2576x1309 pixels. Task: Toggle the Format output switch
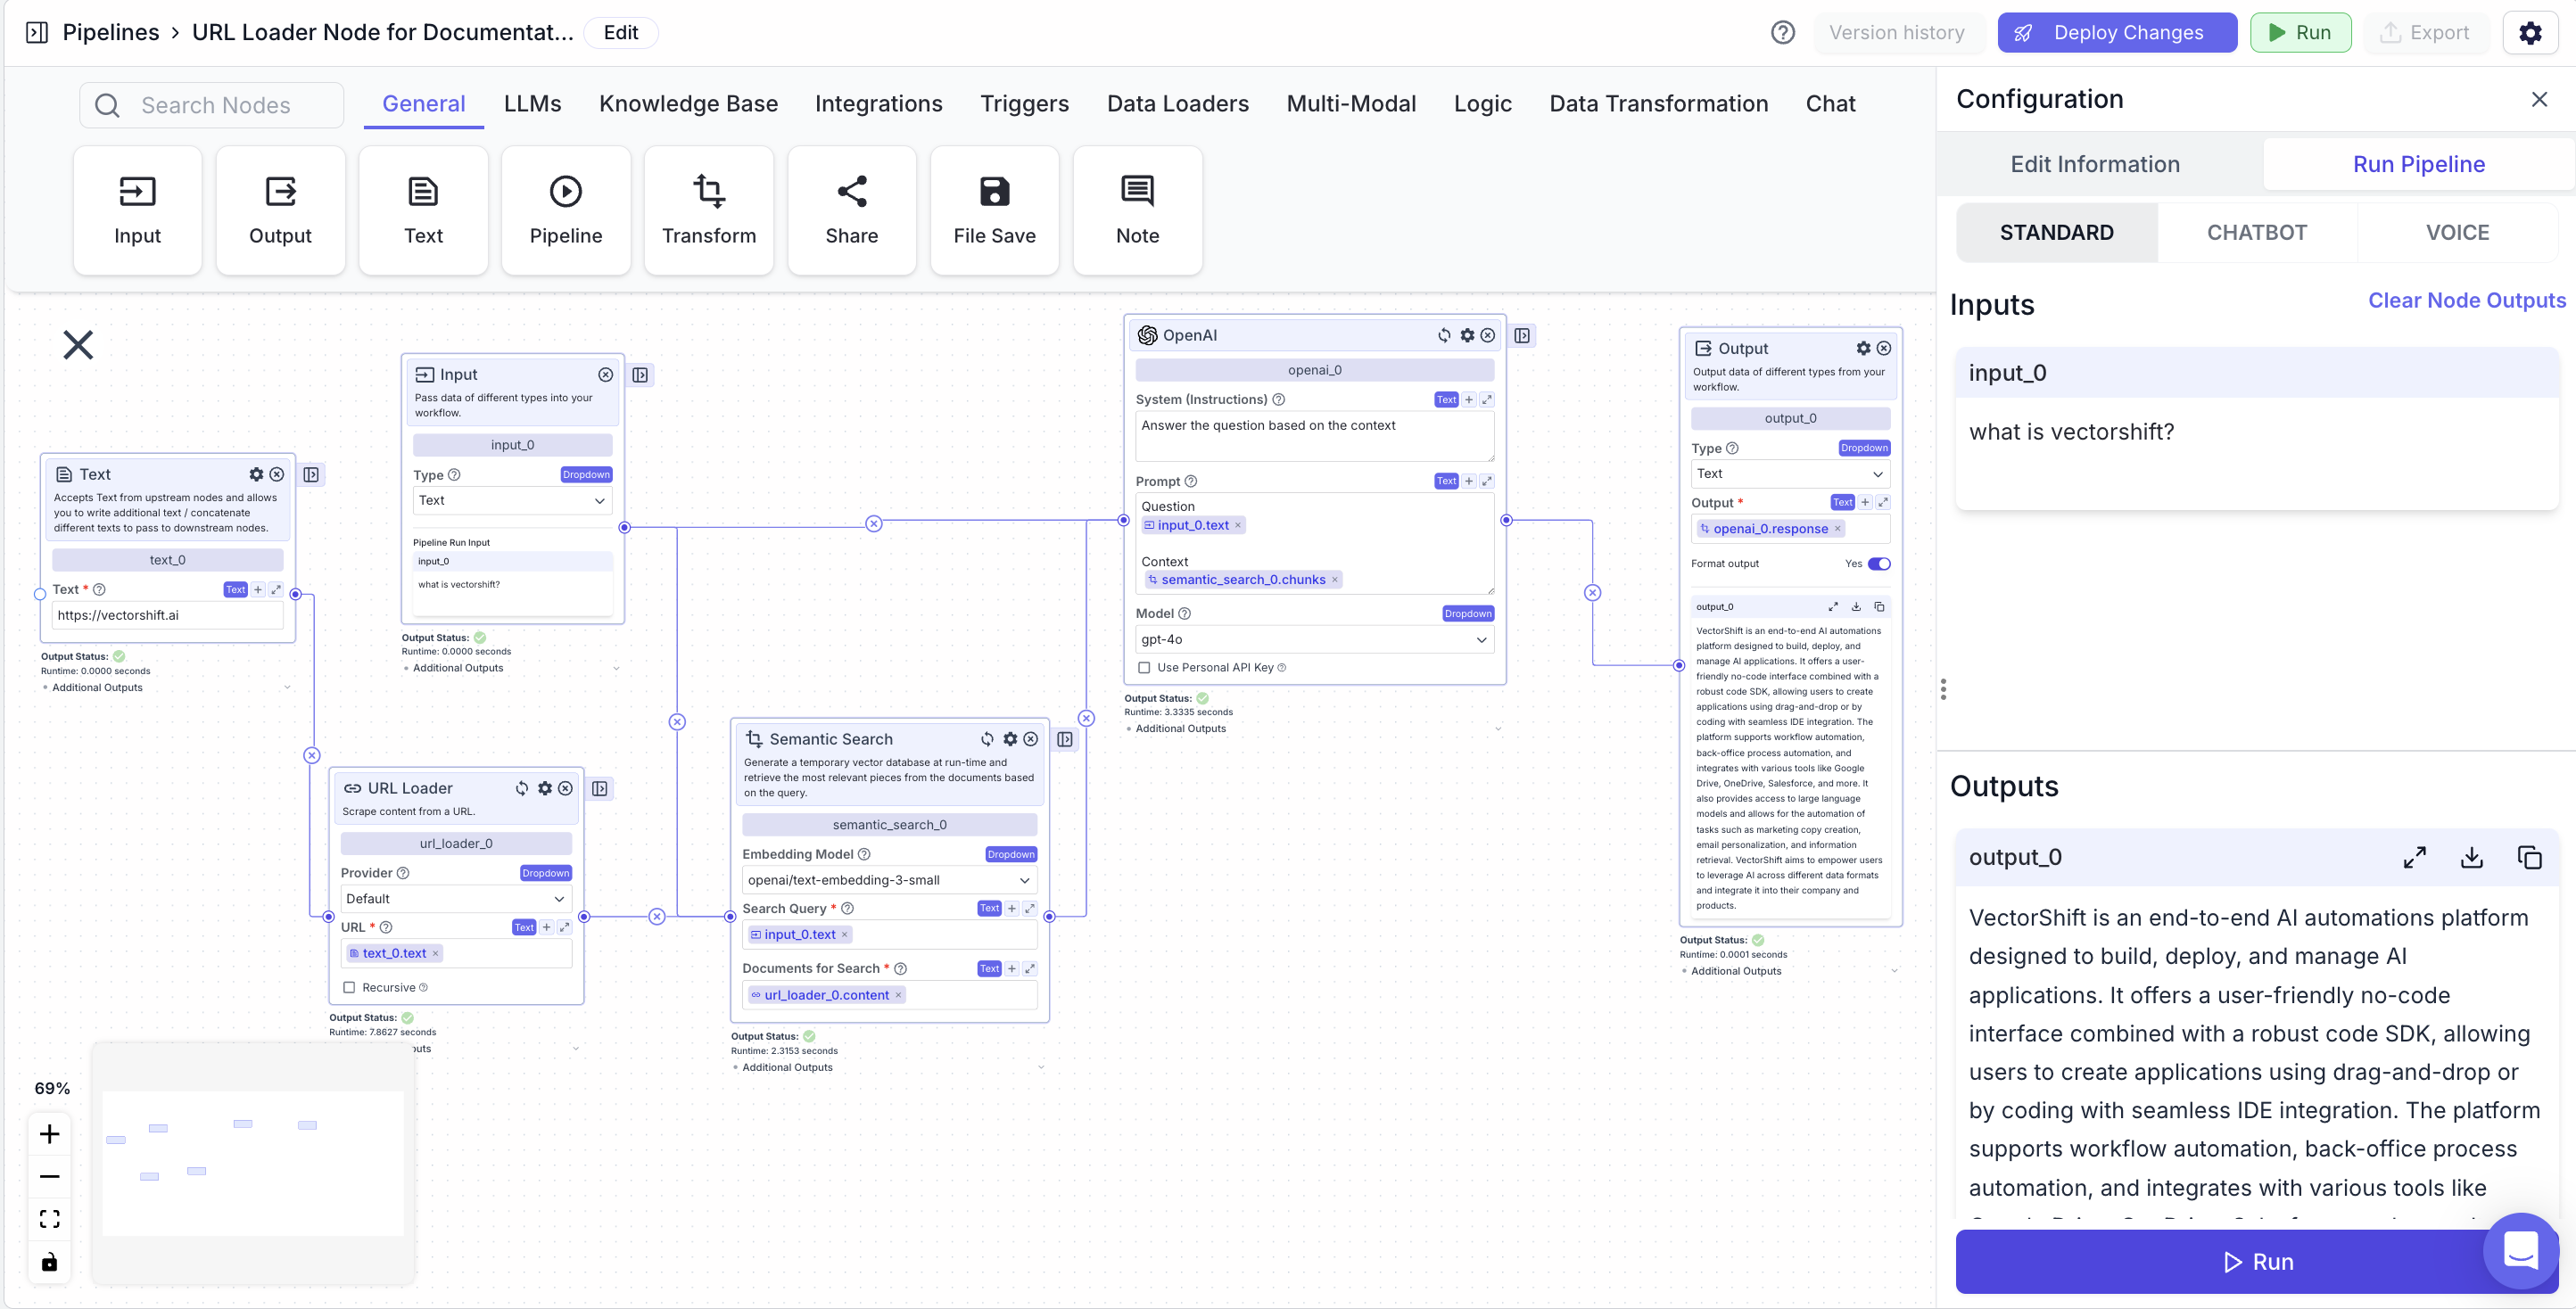[x=1878, y=563]
